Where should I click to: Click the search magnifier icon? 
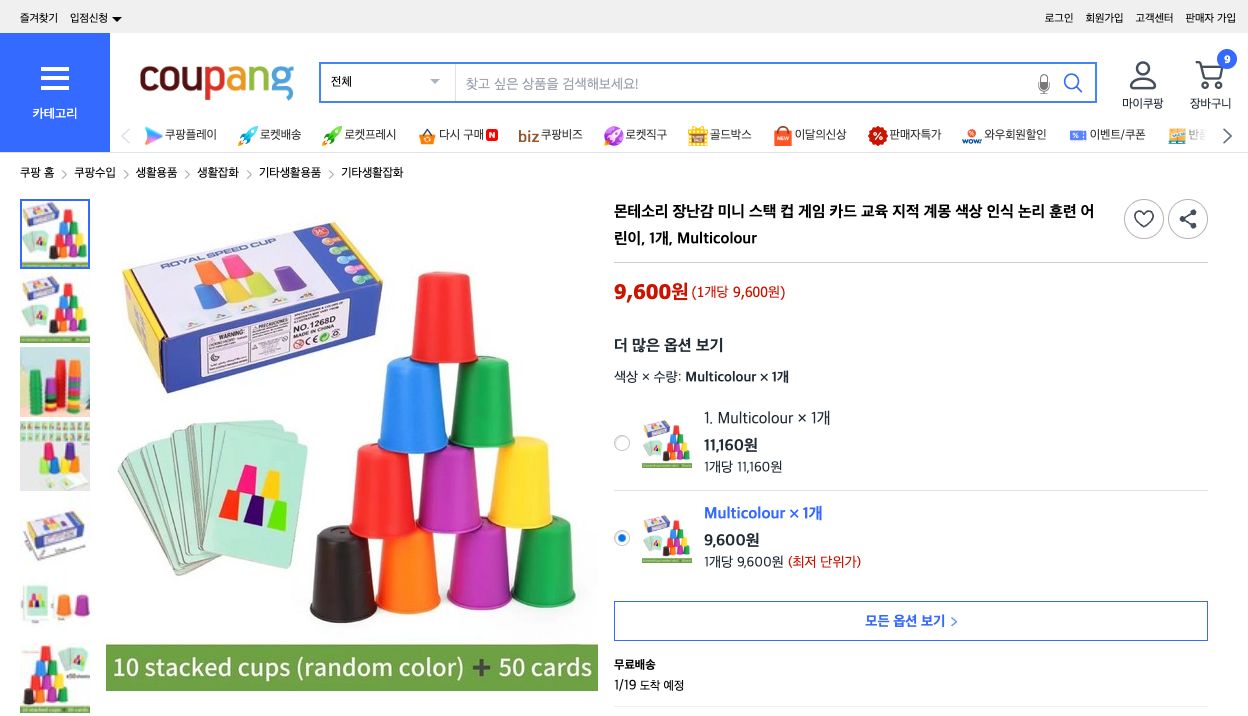tap(1072, 84)
